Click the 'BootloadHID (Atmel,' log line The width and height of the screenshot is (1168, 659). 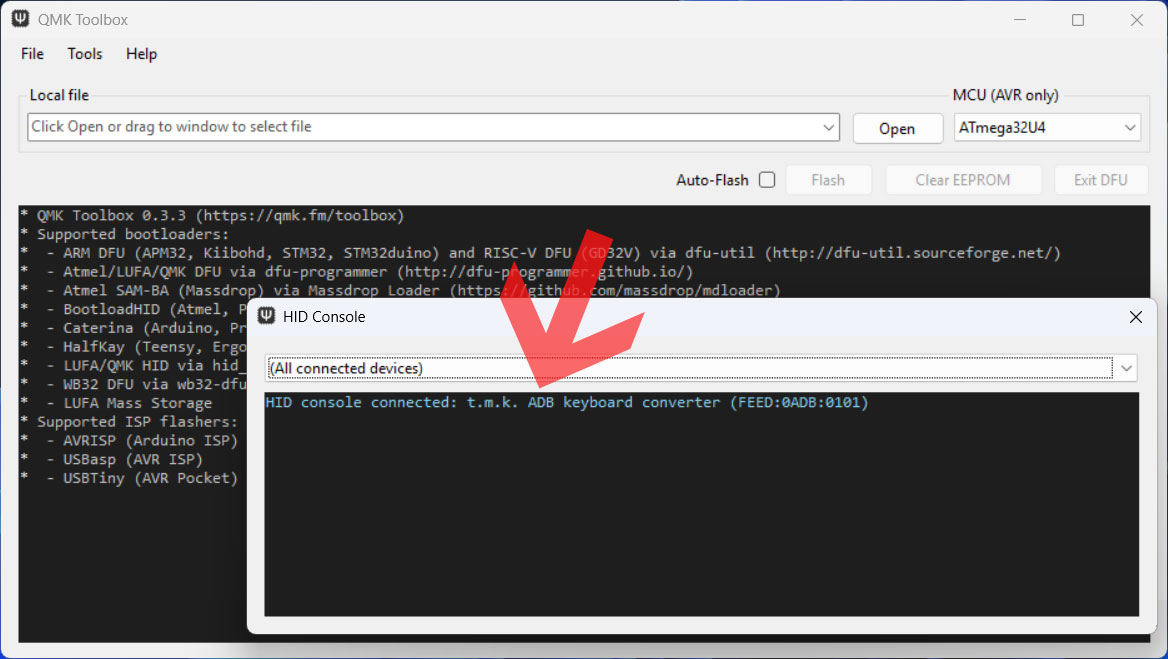point(133,309)
